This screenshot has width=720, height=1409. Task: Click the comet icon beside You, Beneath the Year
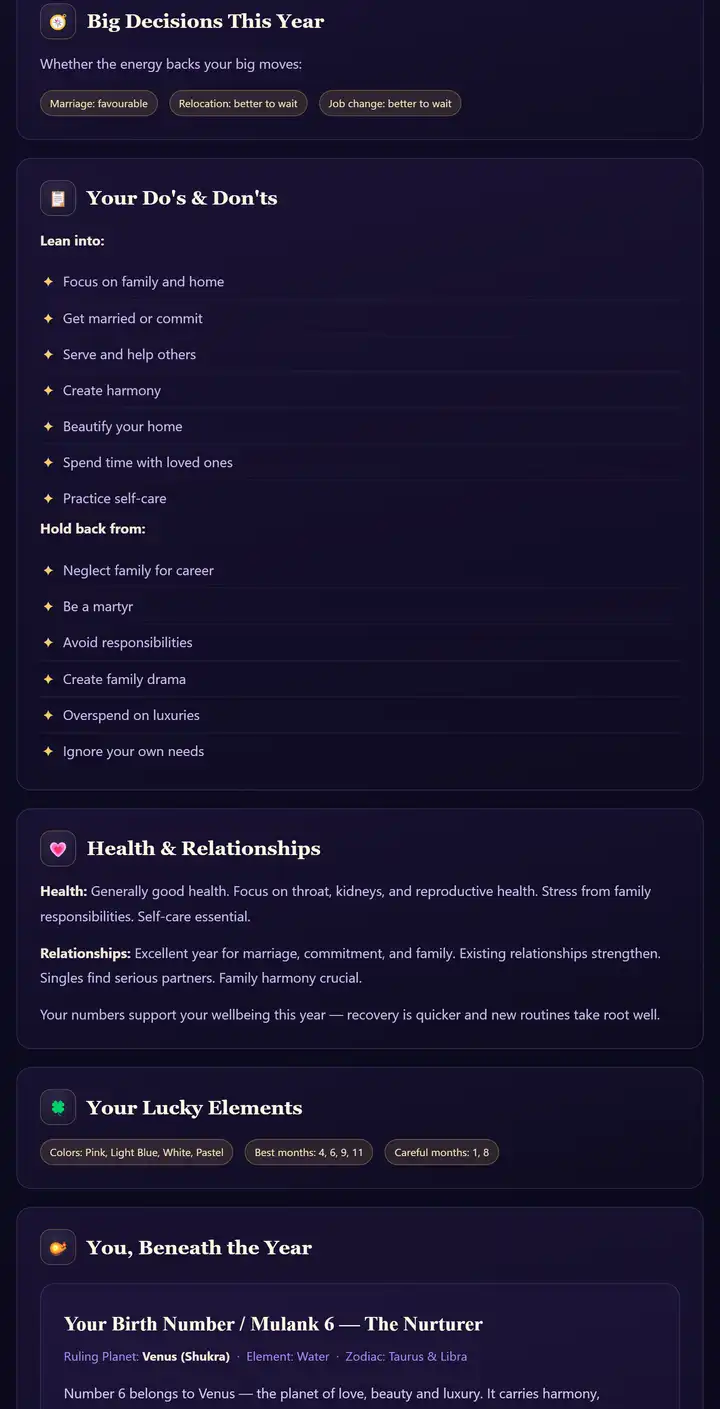[58, 1247]
